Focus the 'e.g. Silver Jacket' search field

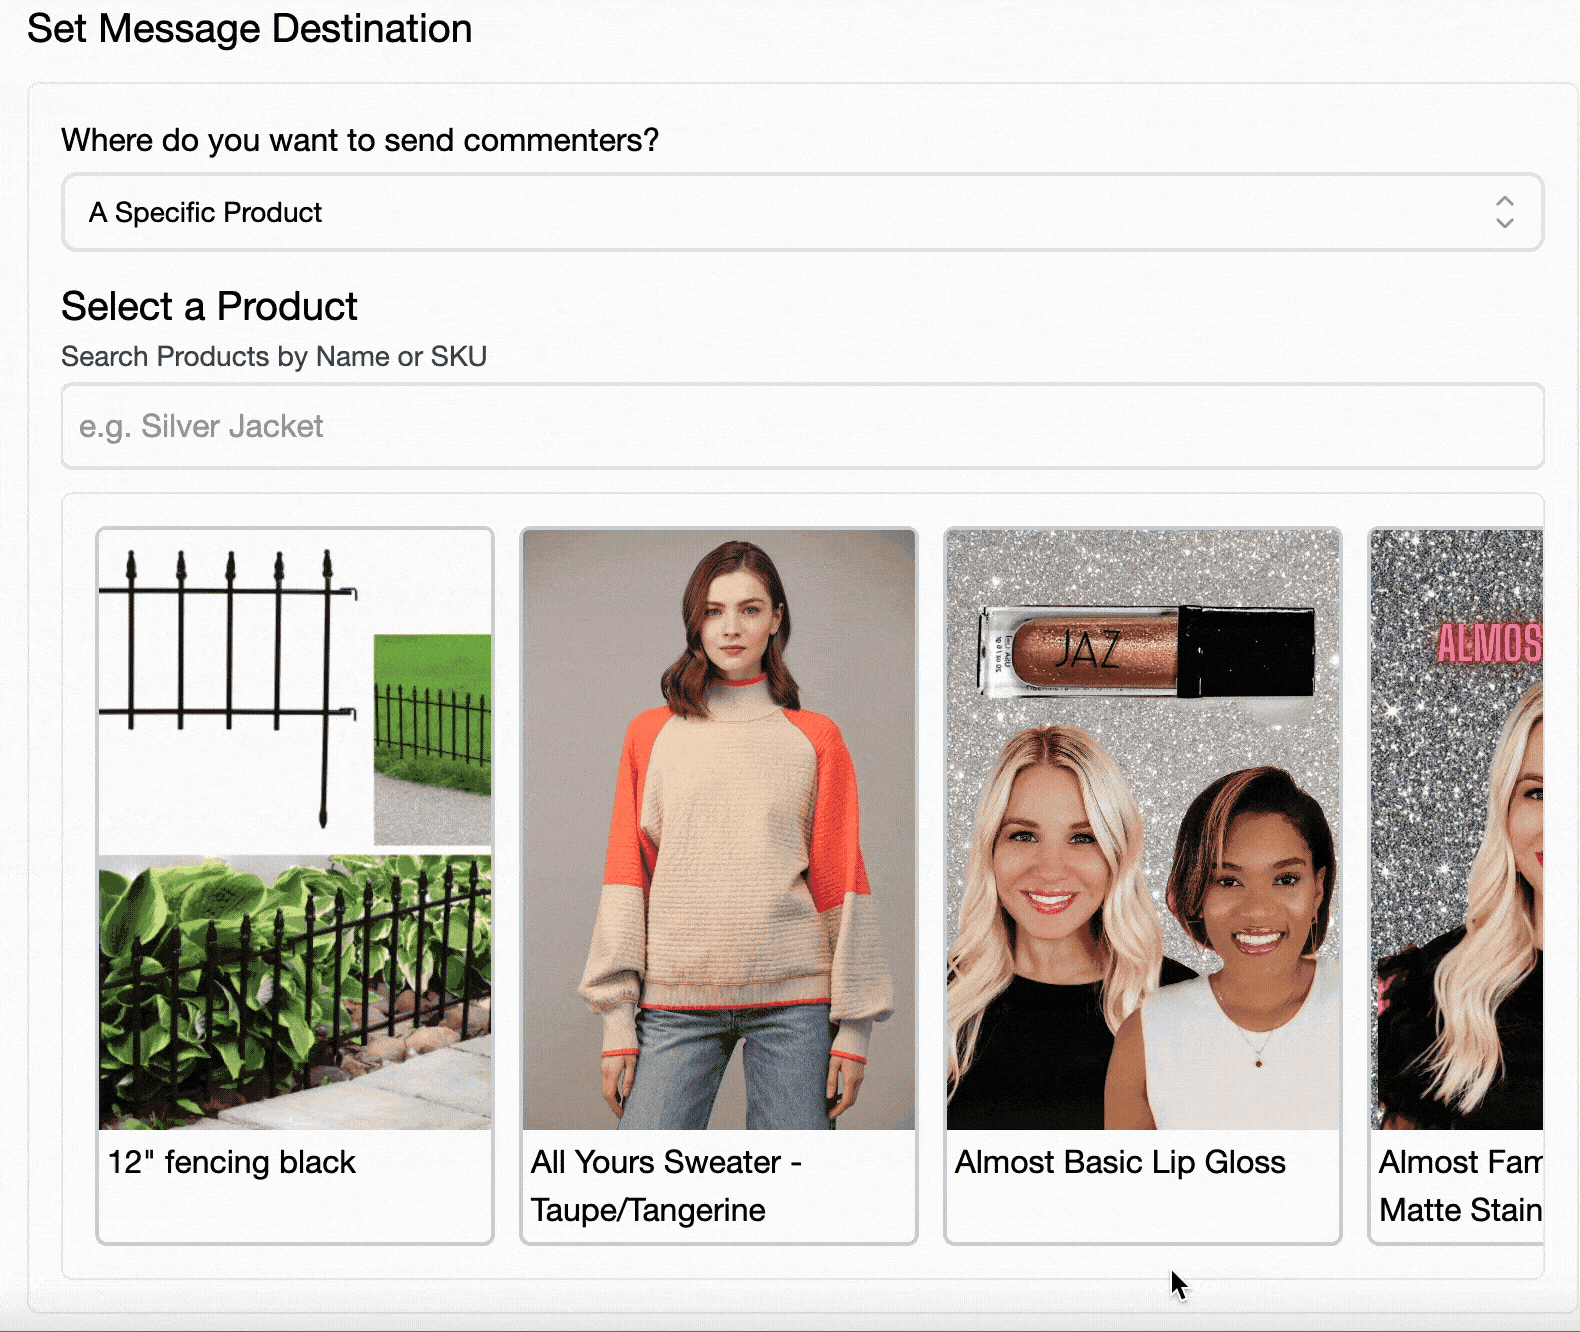[x=802, y=426]
